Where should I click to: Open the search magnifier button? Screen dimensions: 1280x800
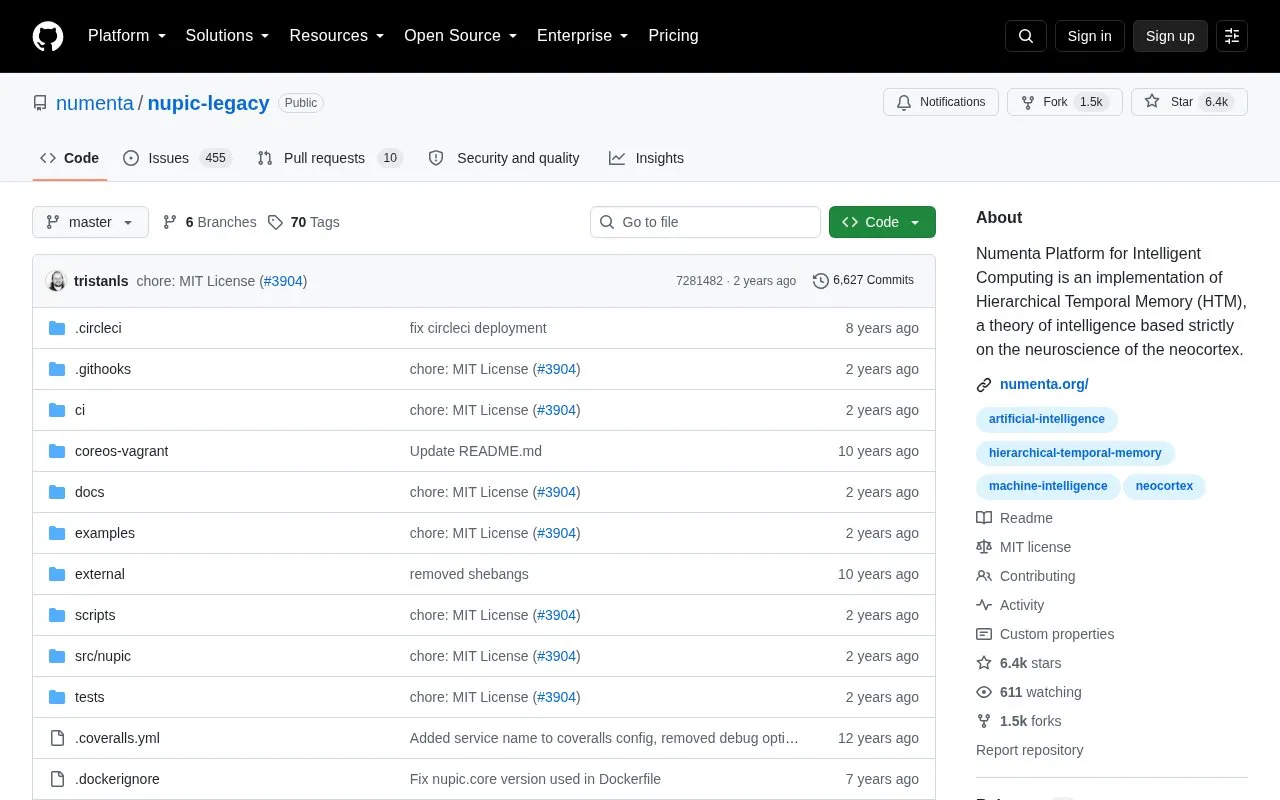[x=1026, y=36]
